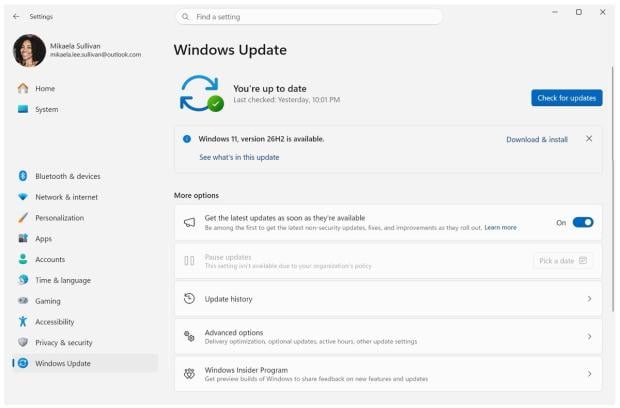Click the pause icon beside Pause updates
Viewport: 620px width, 408px height.
189,261
